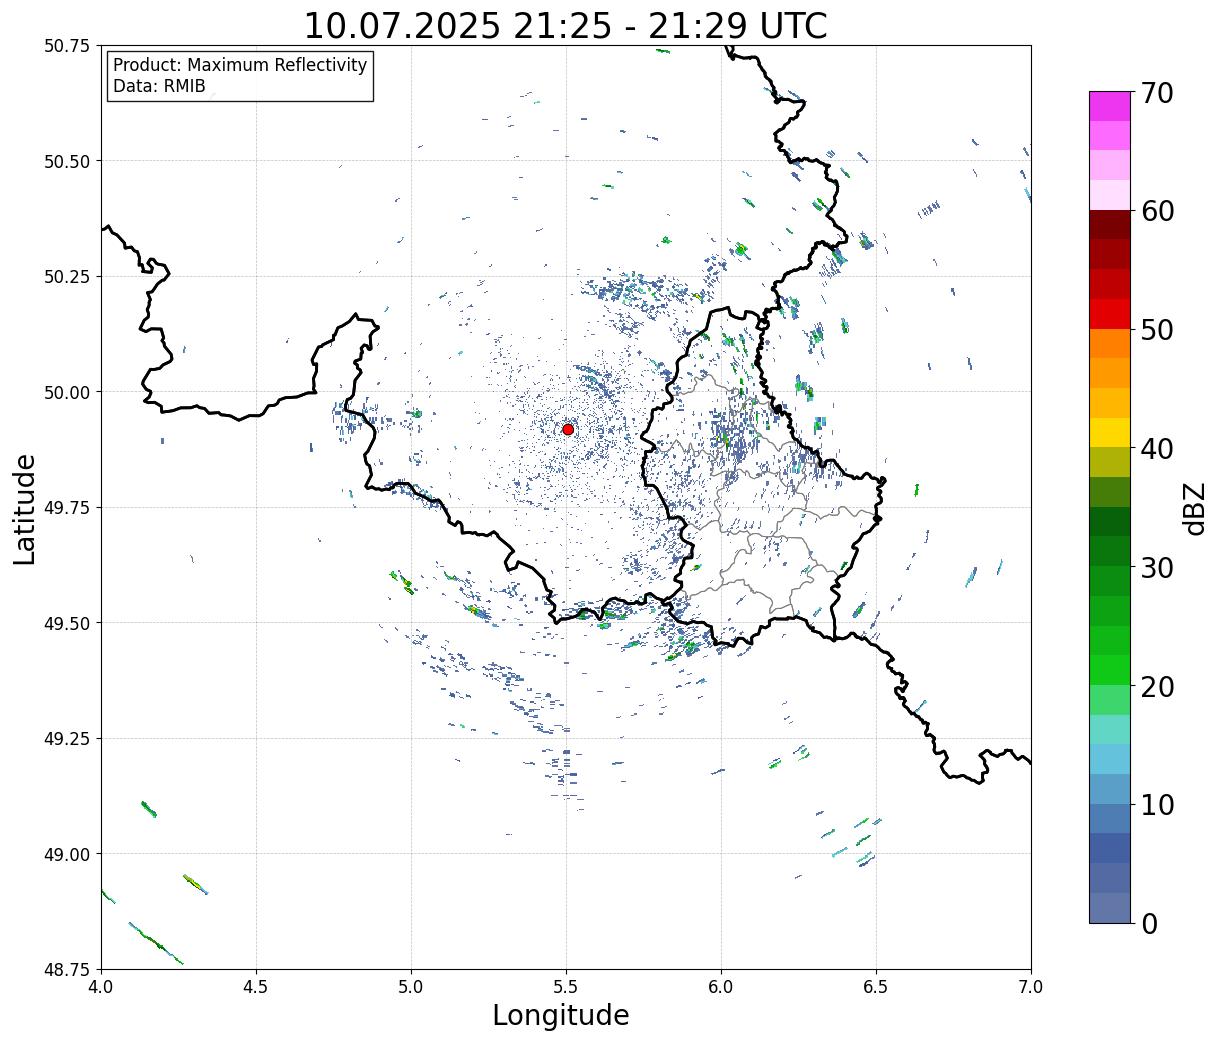The image size is (1219, 1040).
Task: Click the longitude tick label '4.0'
Action: pyautogui.click(x=101, y=987)
